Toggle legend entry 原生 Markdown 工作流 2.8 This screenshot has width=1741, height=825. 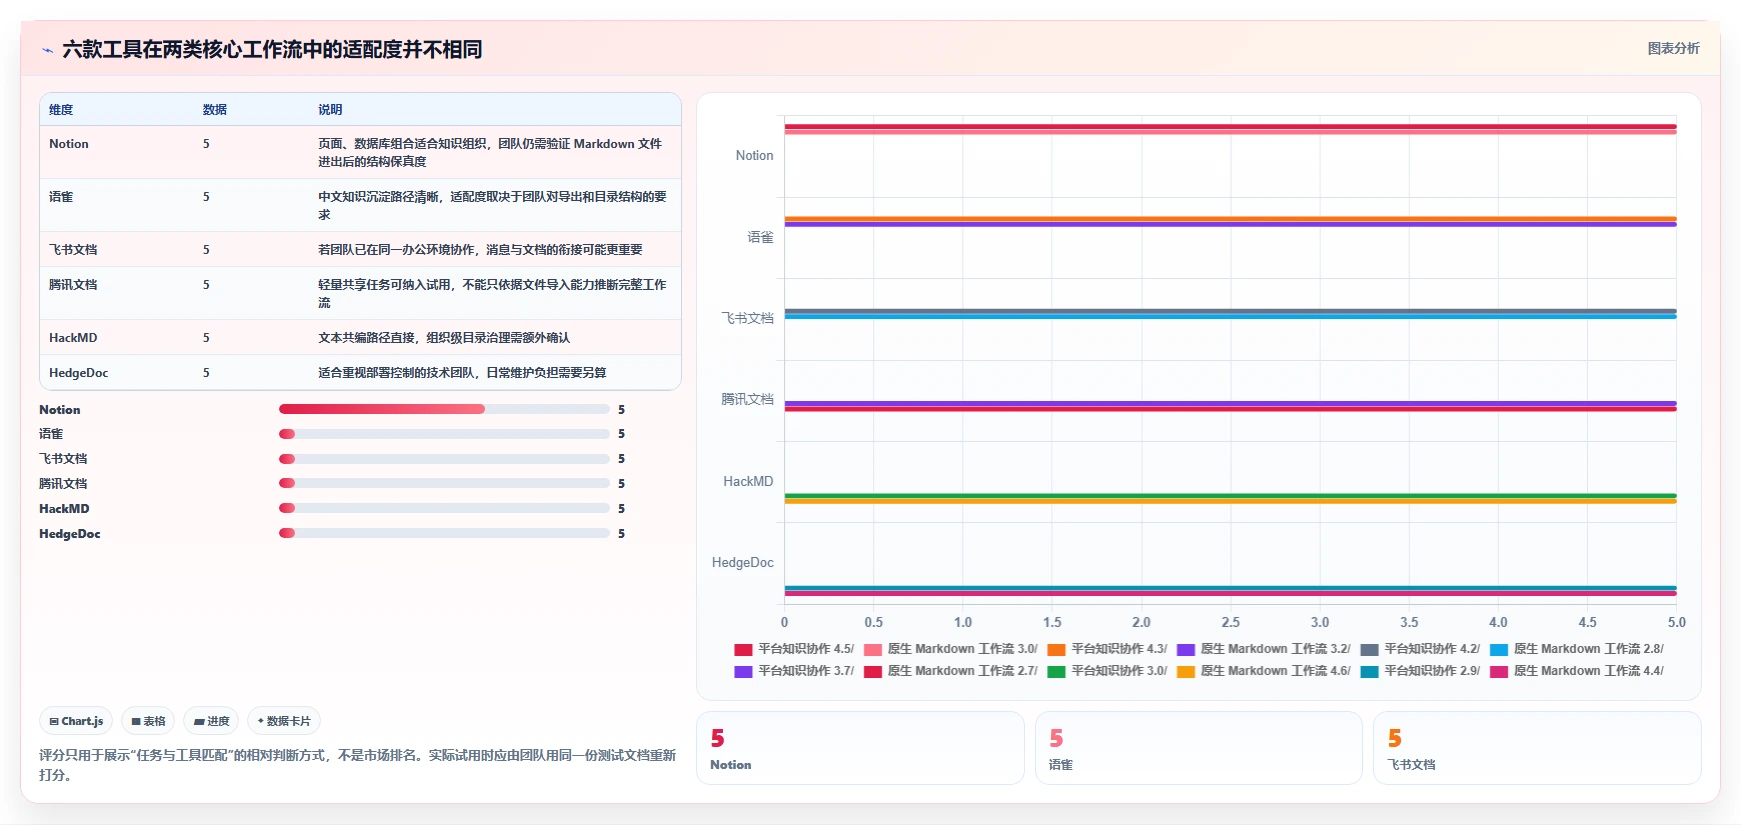pyautogui.click(x=1577, y=649)
